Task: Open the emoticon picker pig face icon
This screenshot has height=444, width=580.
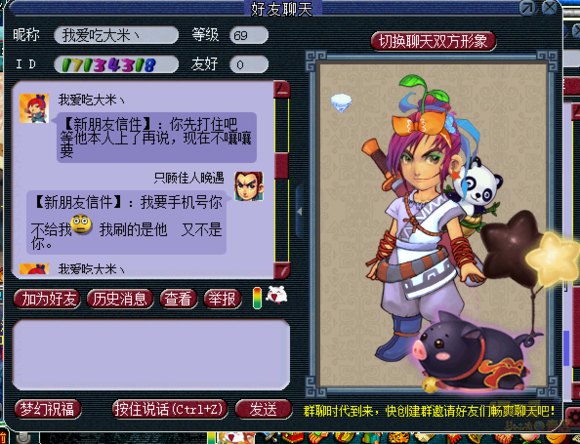Action: coord(276,295)
